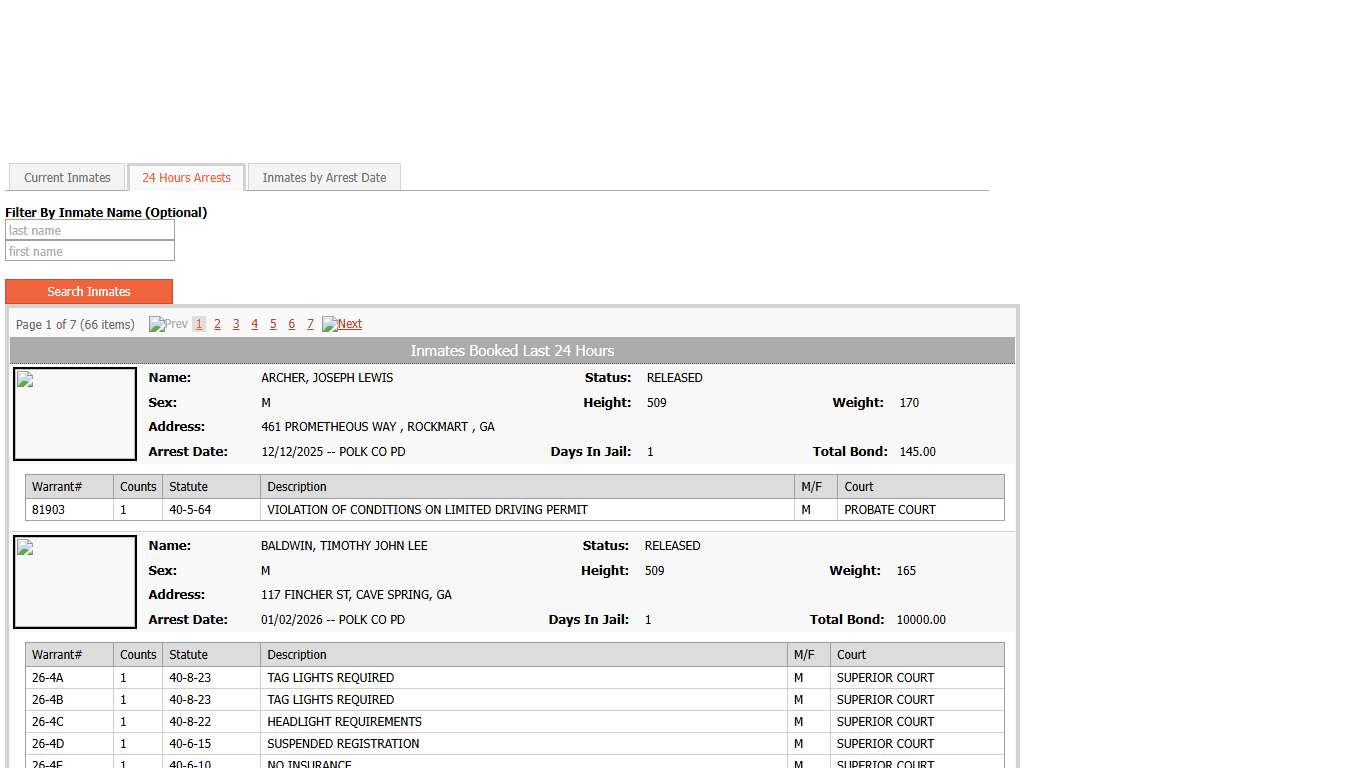Open BALDWIN, TIMOTHY JOHN LEE mugshot placeholder
Image resolution: width=1366 pixels, height=768 pixels.
click(x=74, y=581)
